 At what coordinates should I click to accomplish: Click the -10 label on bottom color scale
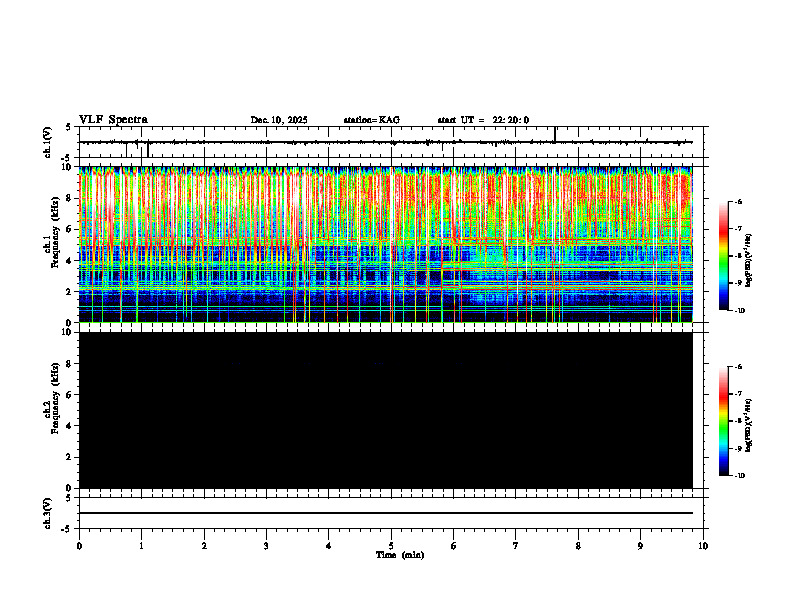pos(739,476)
